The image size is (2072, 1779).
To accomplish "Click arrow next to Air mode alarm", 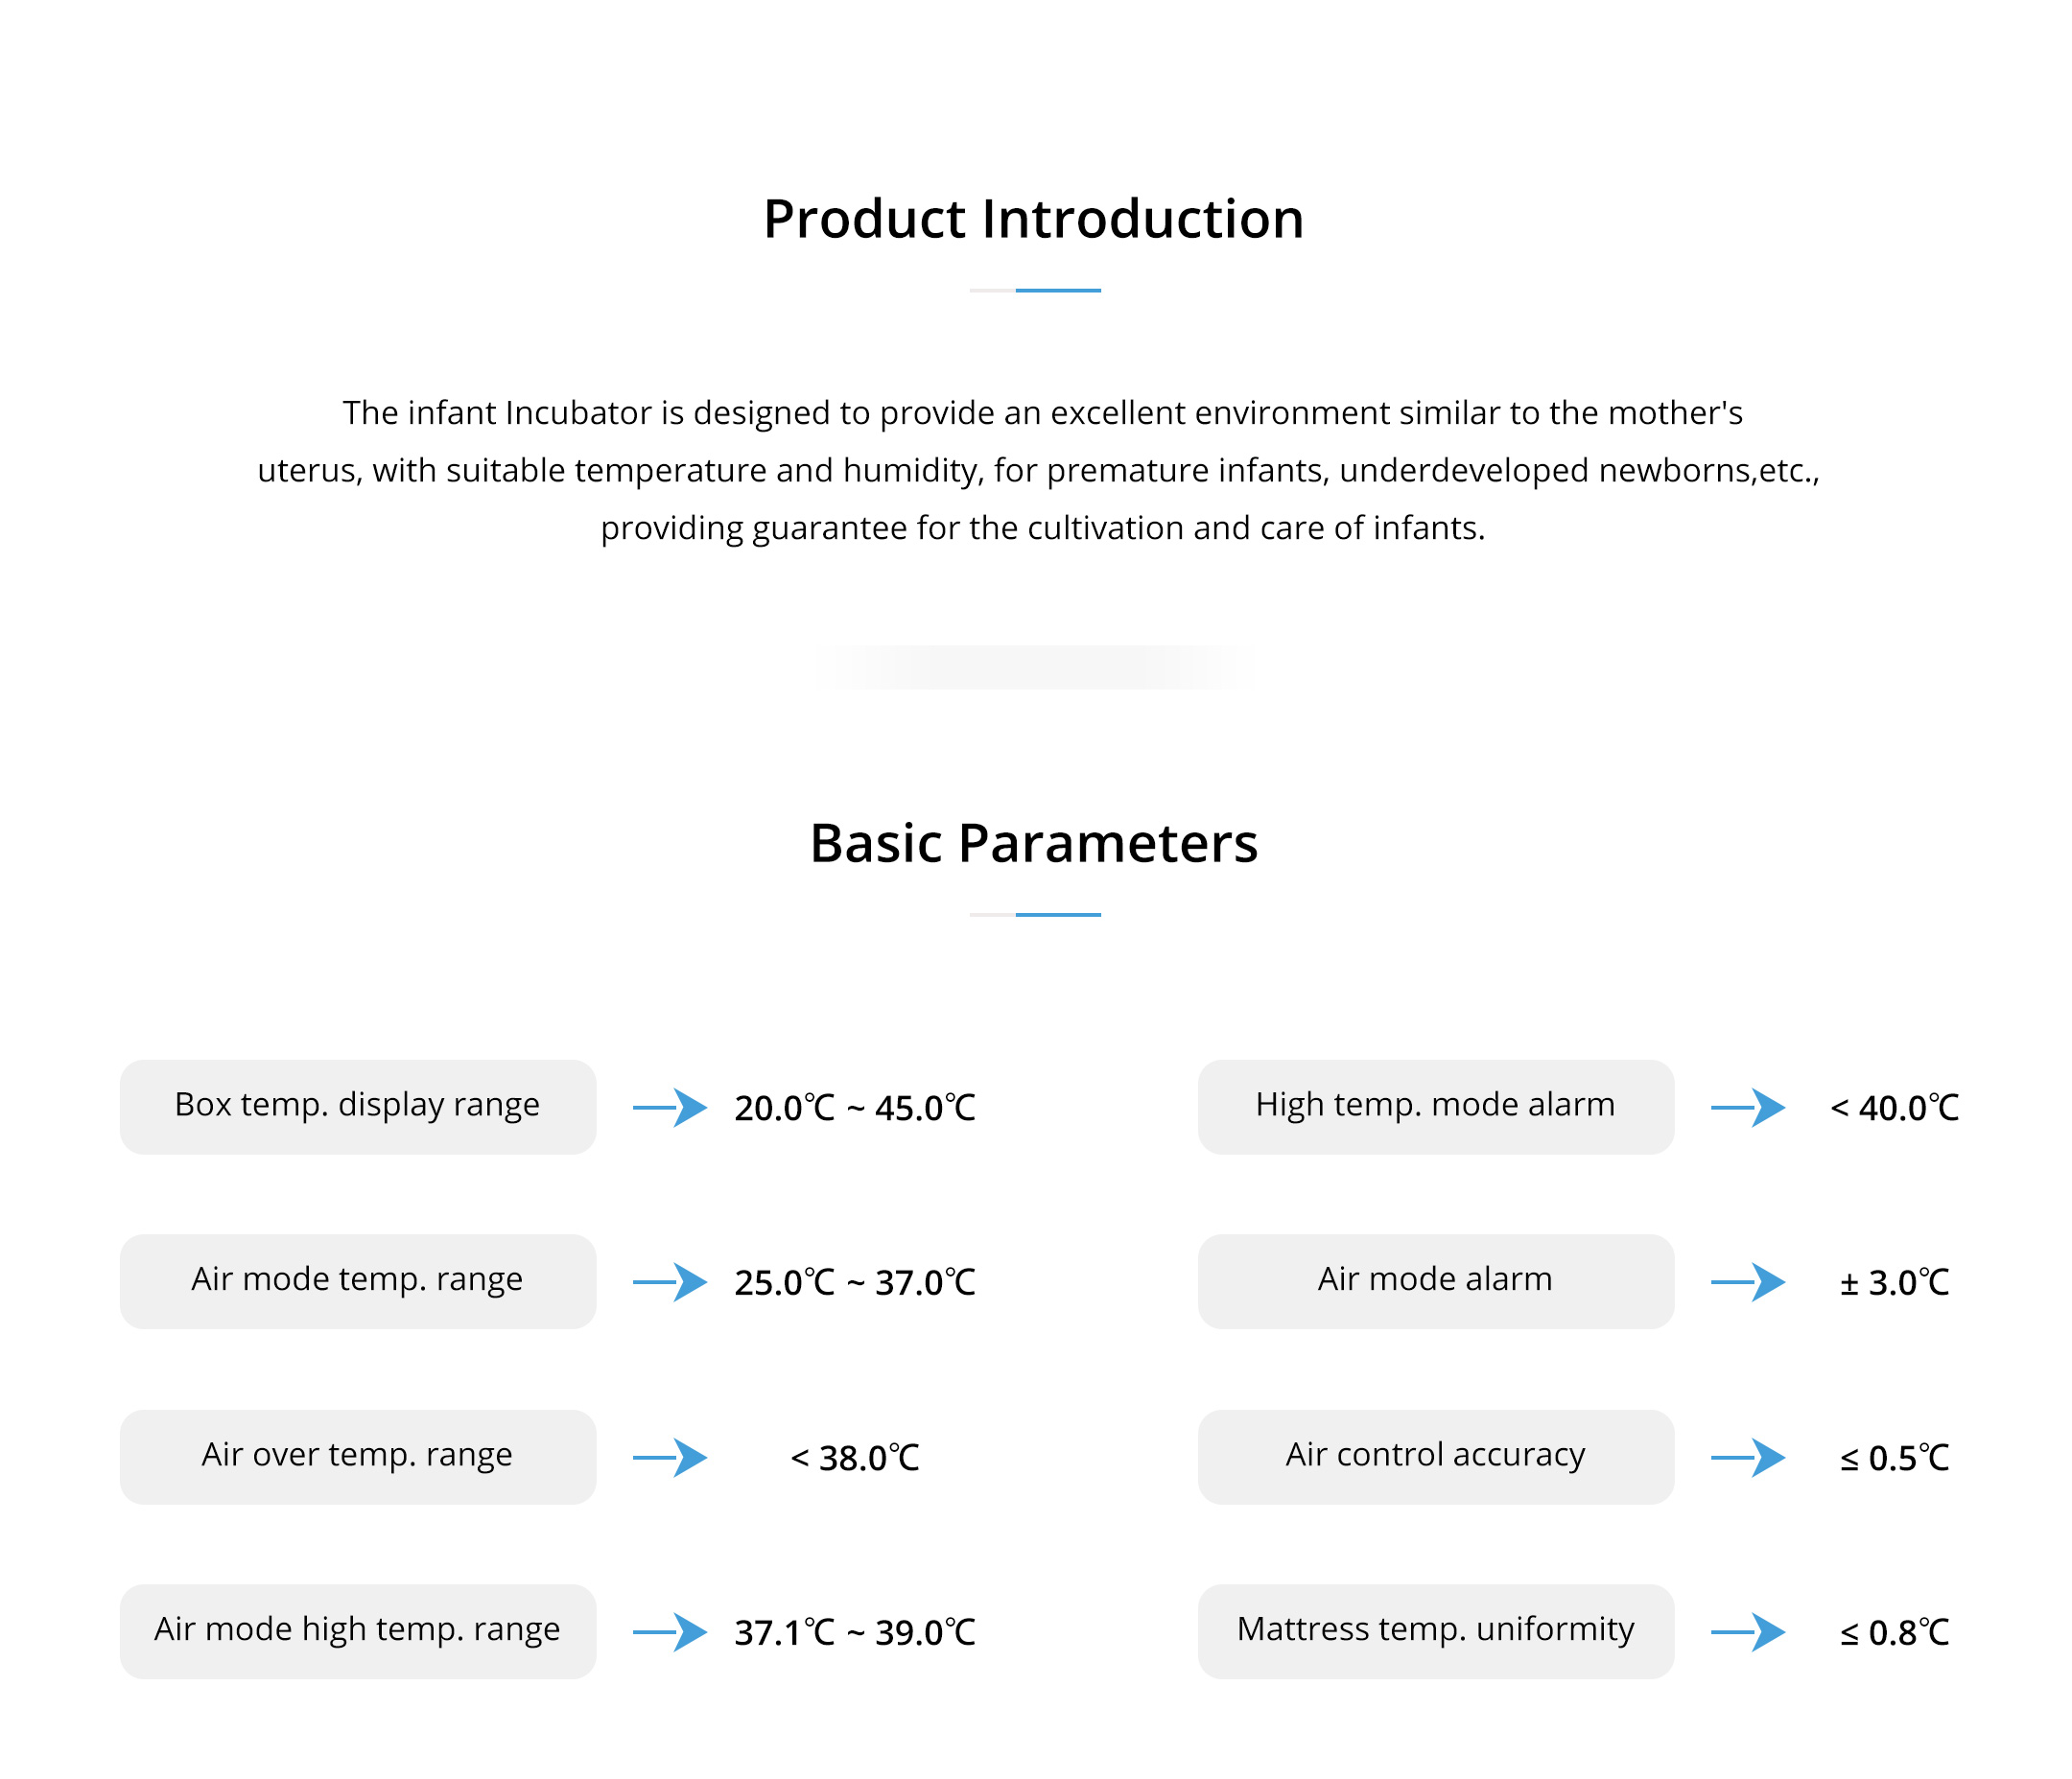I will 1748,1282.
